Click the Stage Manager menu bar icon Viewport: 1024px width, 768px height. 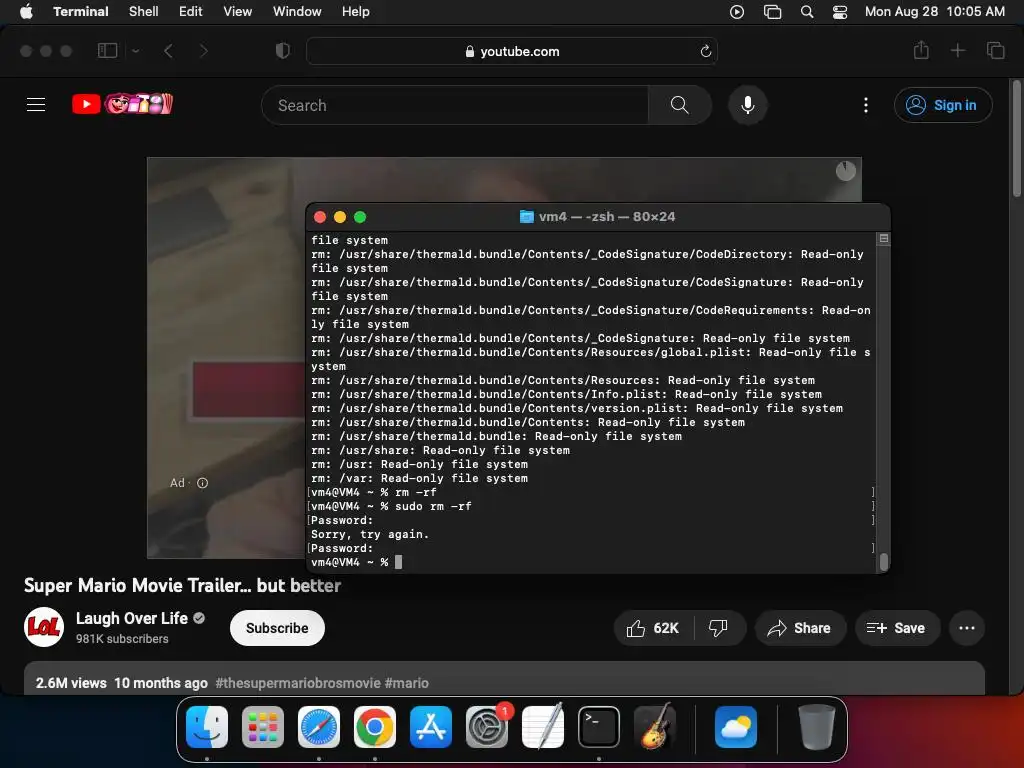(773, 12)
